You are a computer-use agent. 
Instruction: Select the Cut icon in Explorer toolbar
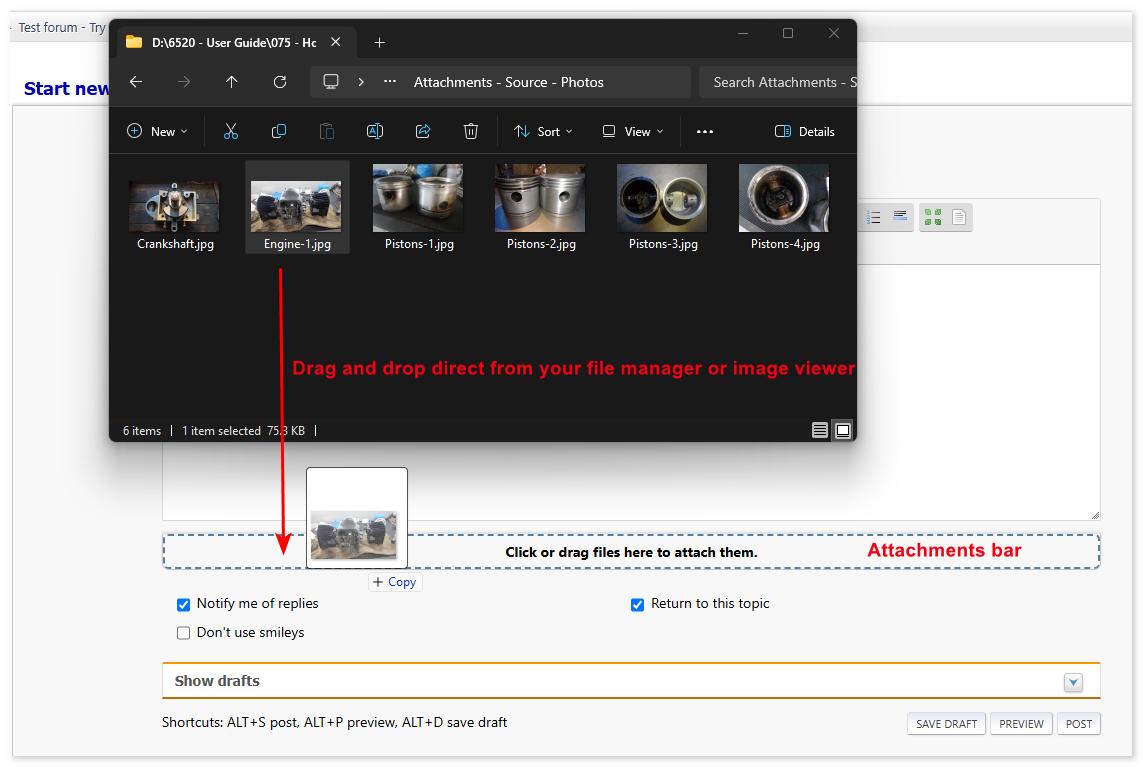click(x=231, y=131)
